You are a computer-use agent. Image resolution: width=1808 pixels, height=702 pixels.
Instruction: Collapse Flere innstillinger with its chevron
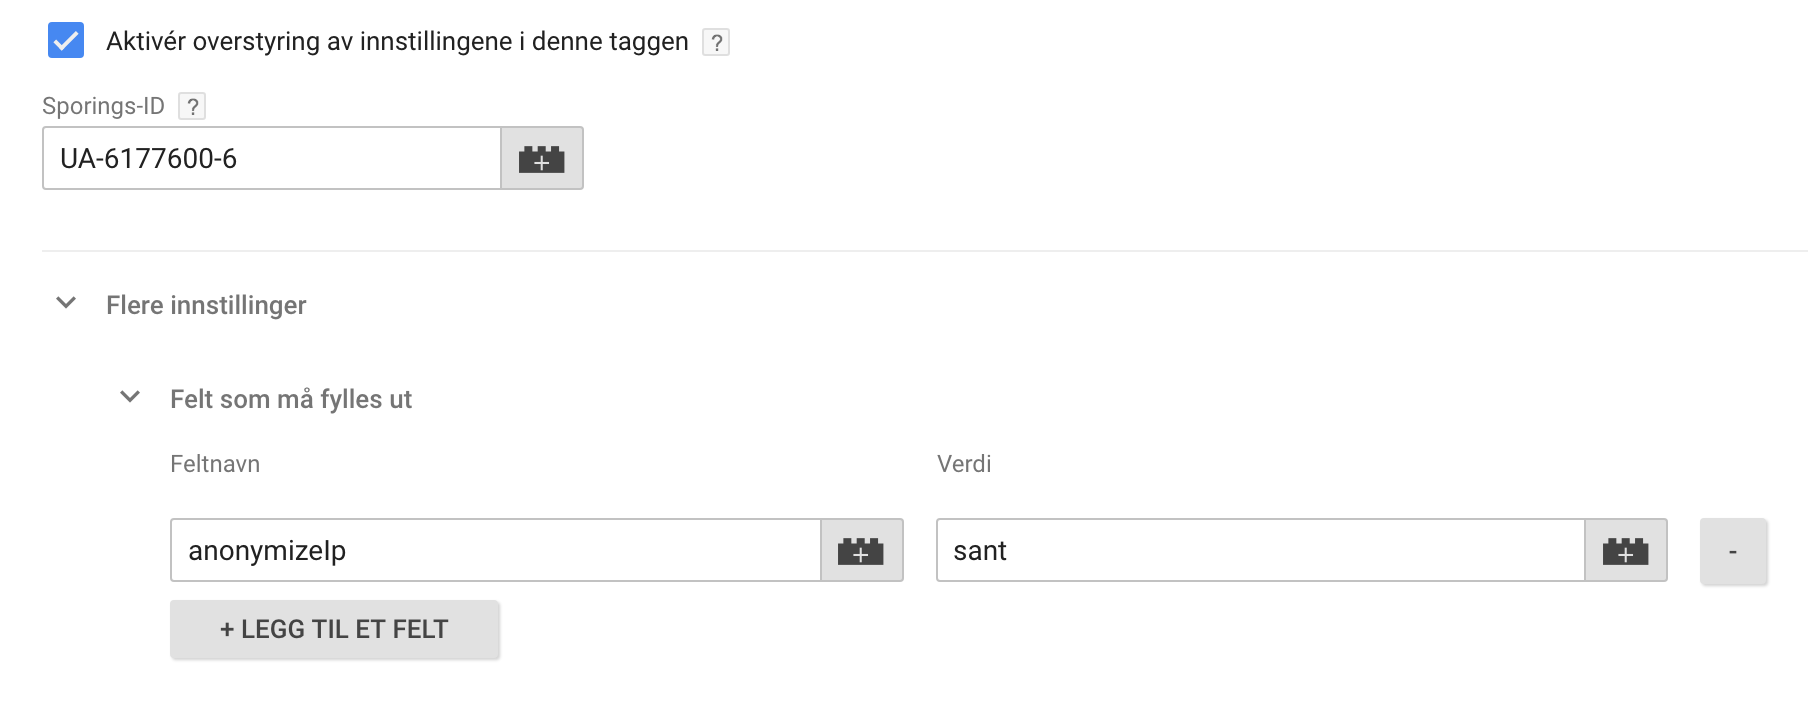coord(66,303)
